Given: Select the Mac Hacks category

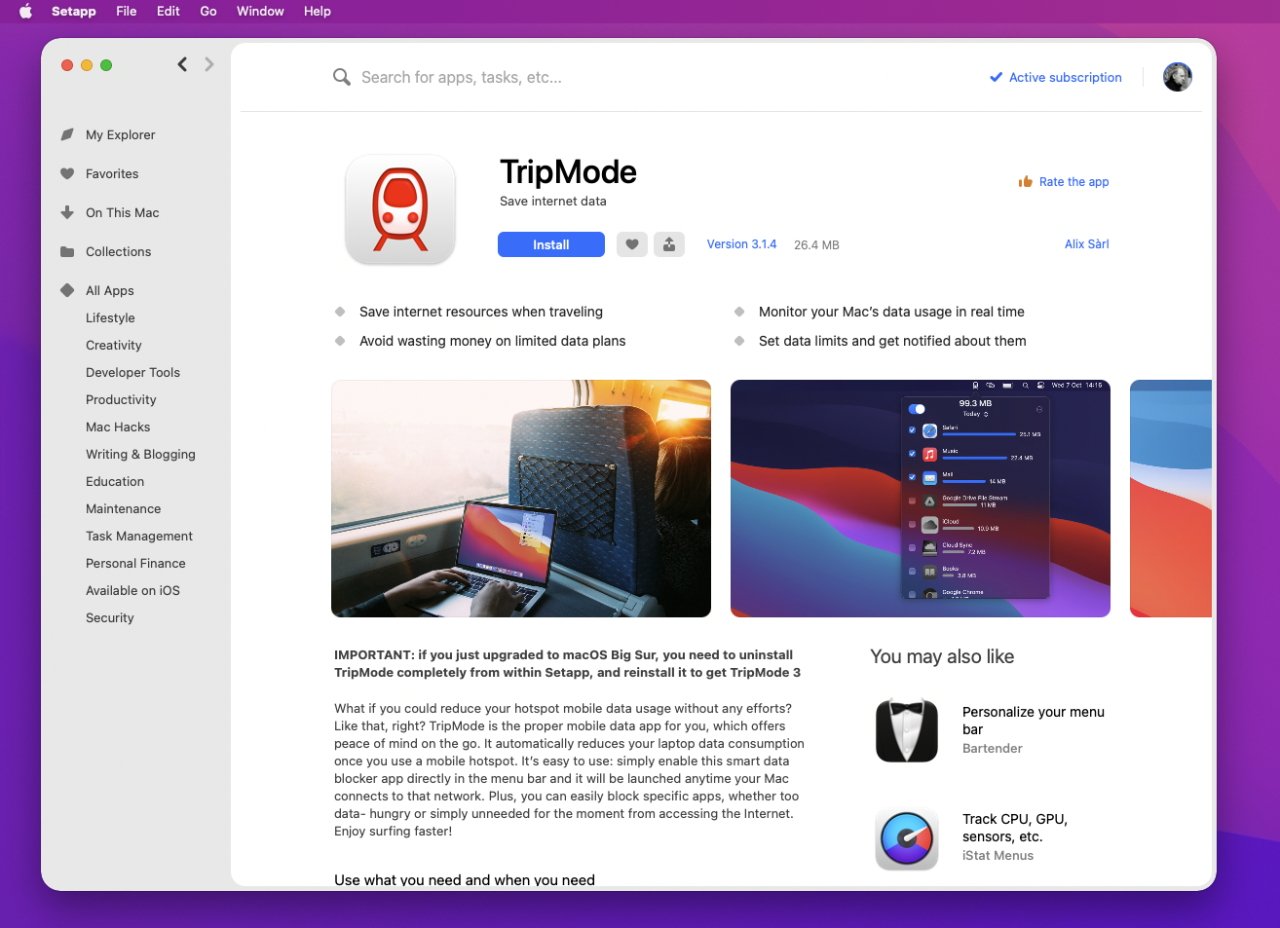Looking at the screenshot, I should click(118, 427).
